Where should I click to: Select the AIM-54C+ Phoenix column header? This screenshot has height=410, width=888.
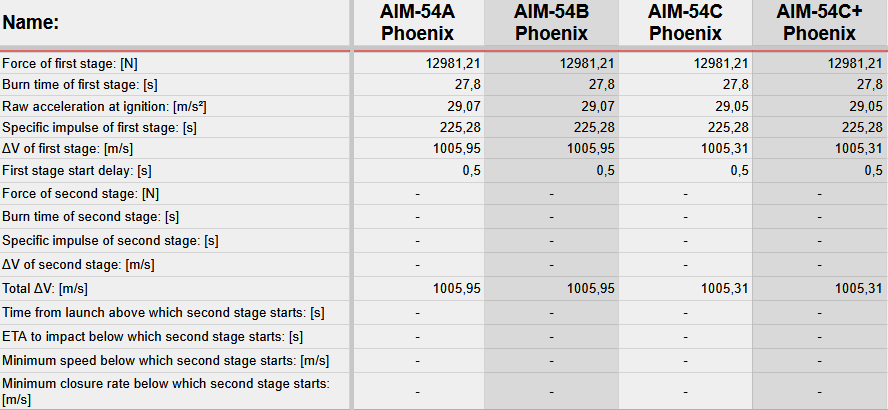coord(819,23)
